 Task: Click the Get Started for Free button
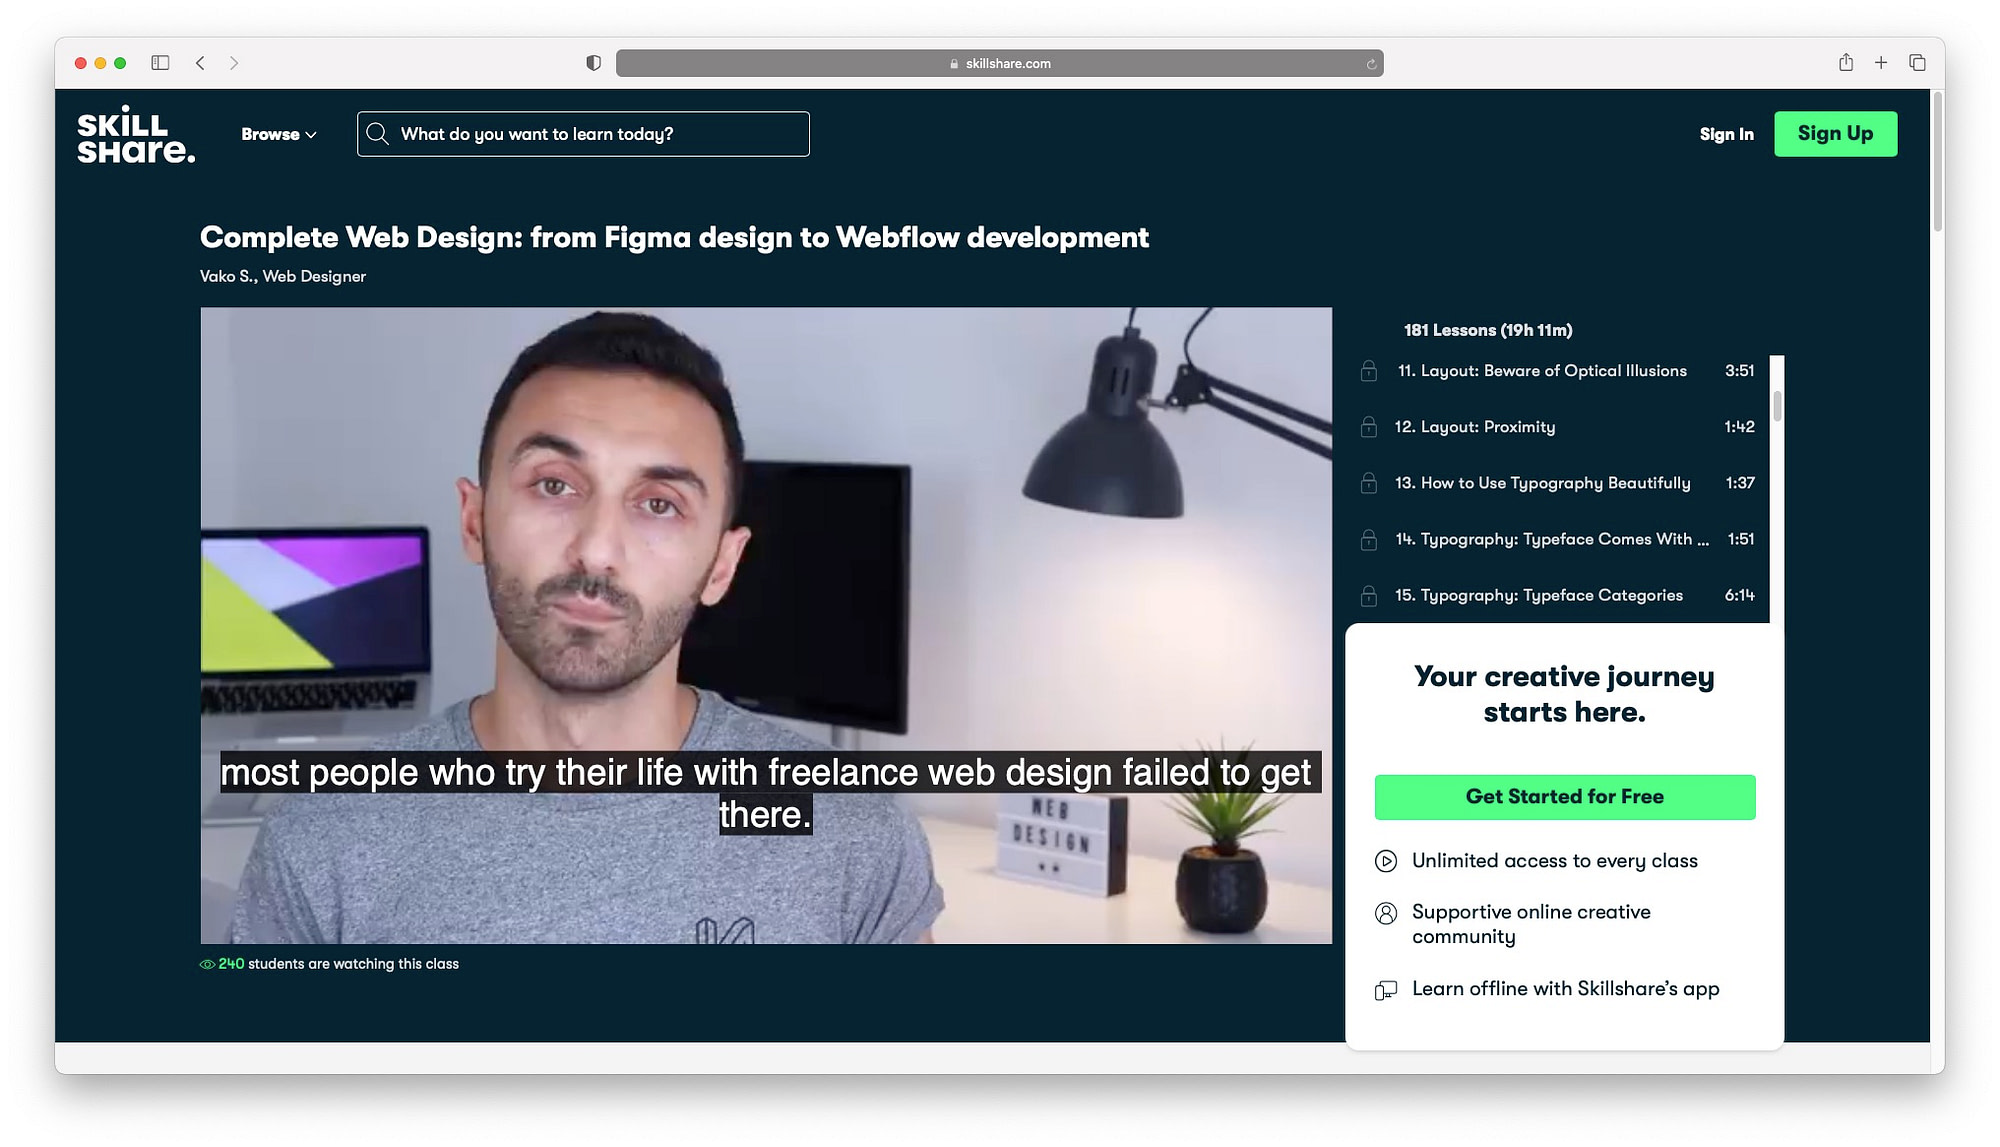(x=1565, y=797)
